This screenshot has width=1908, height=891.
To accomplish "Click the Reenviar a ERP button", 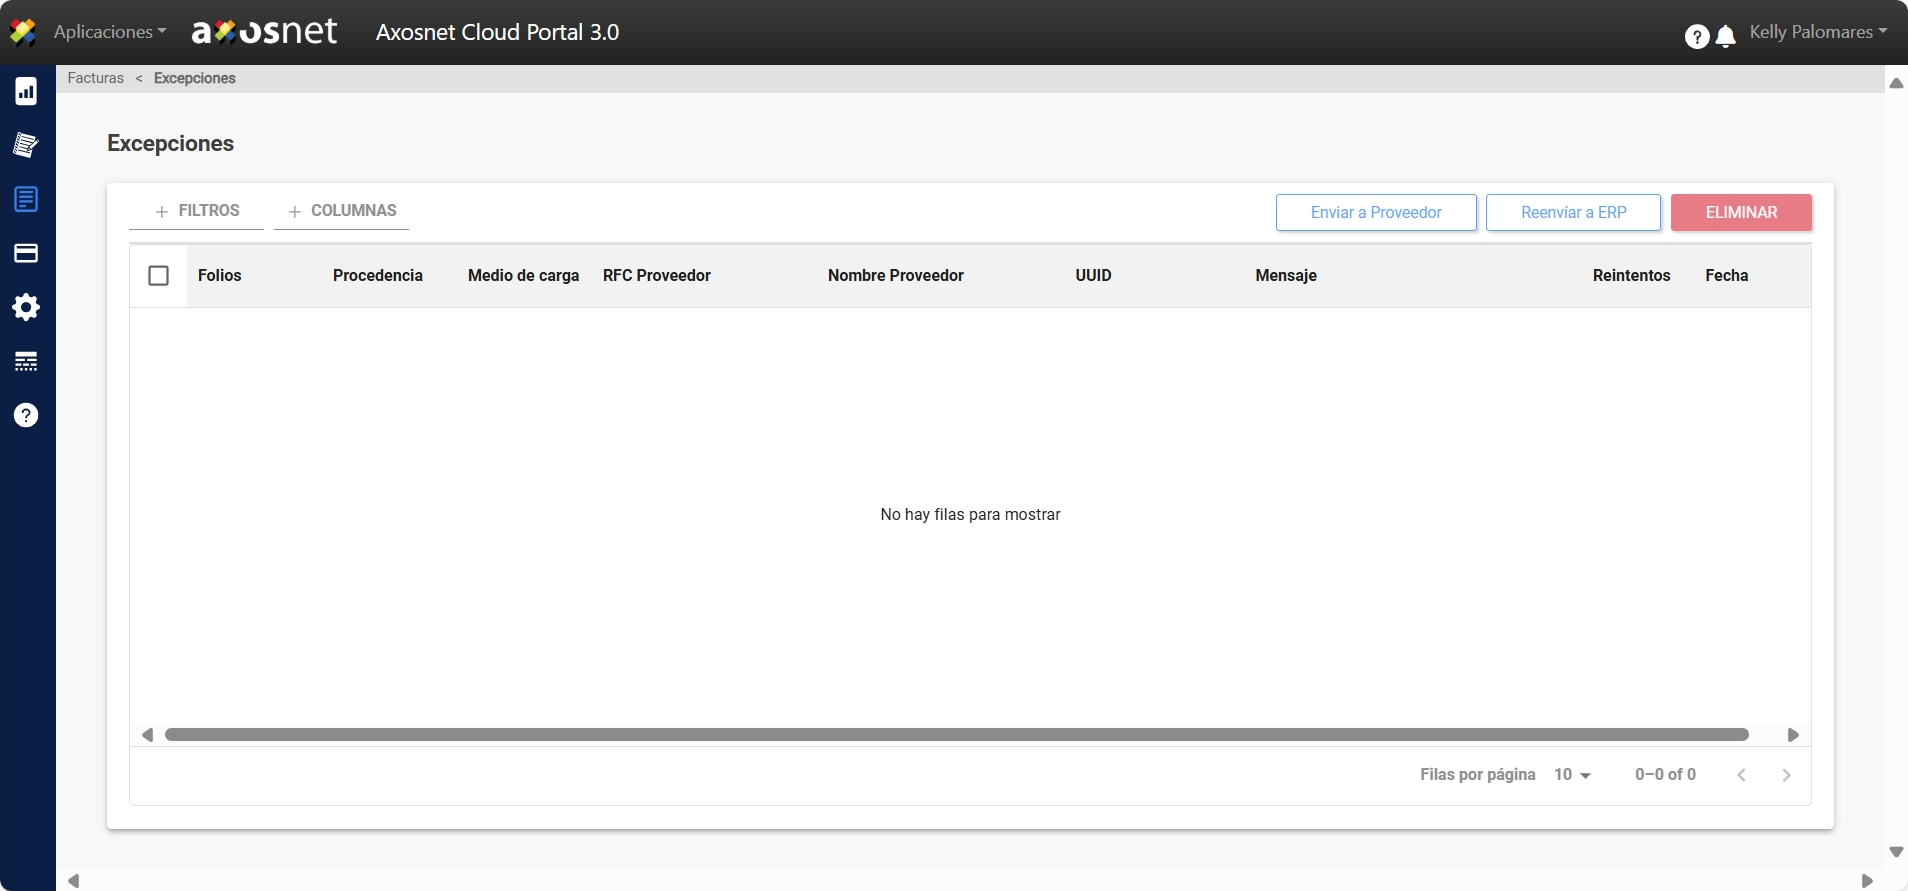I will (x=1573, y=212).
